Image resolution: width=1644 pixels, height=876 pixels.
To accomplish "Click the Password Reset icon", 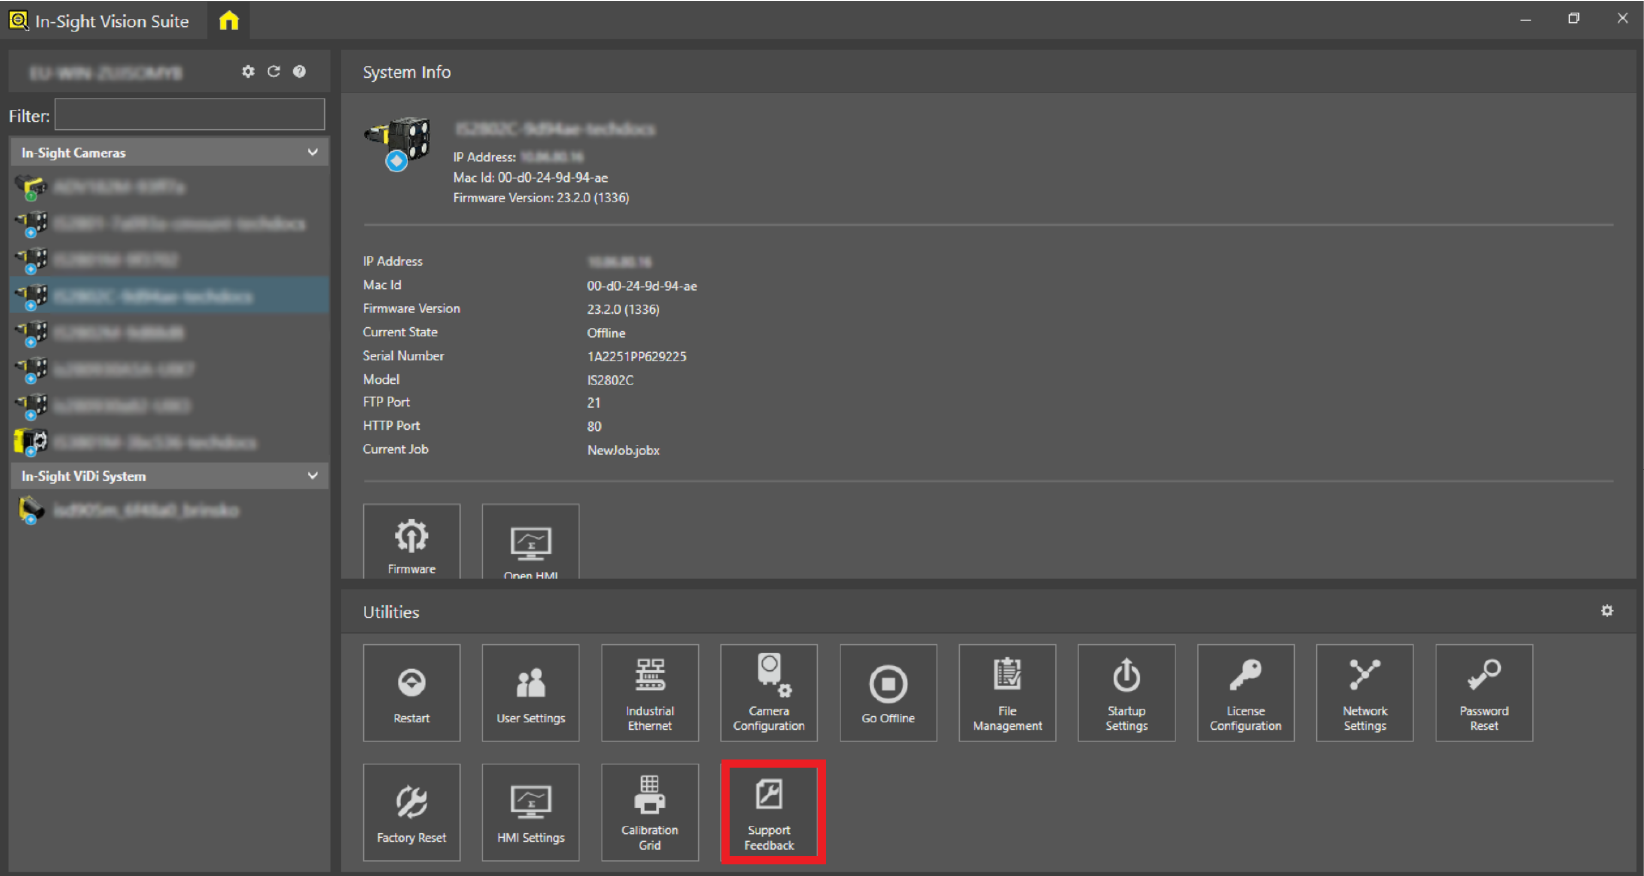I will click(x=1483, y=692).
